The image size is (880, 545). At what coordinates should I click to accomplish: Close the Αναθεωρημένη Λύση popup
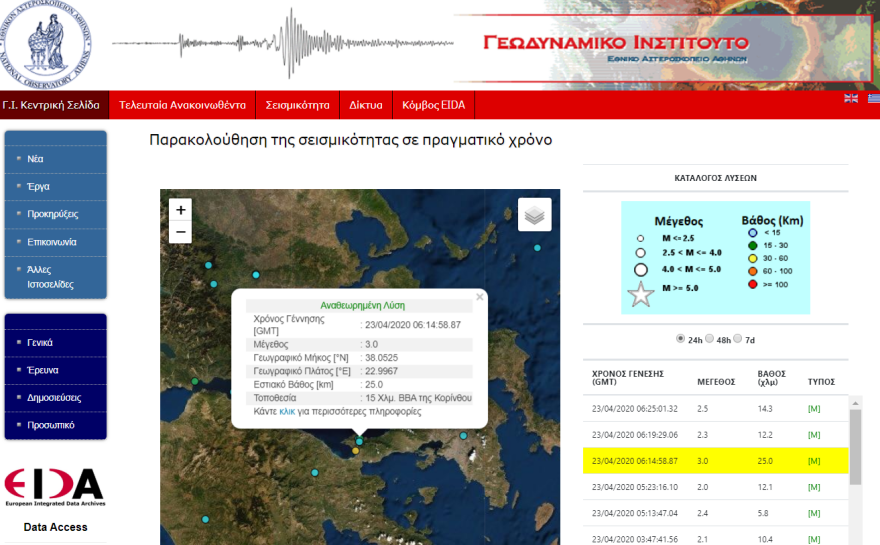click(480, 297)
